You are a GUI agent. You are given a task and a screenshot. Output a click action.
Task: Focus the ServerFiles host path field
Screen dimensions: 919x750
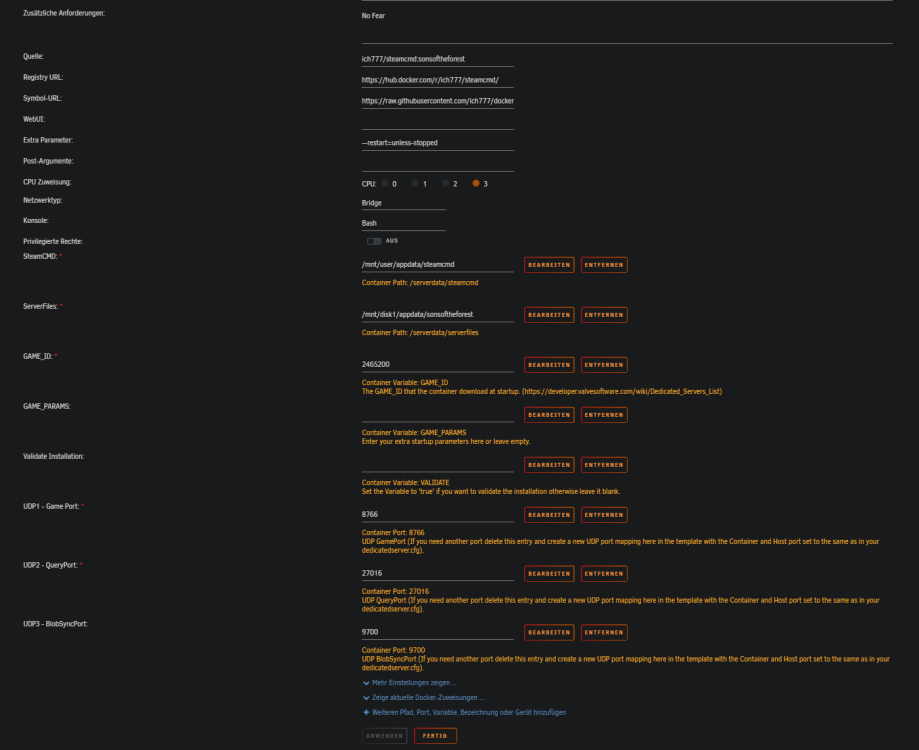[x=438, y=315]
